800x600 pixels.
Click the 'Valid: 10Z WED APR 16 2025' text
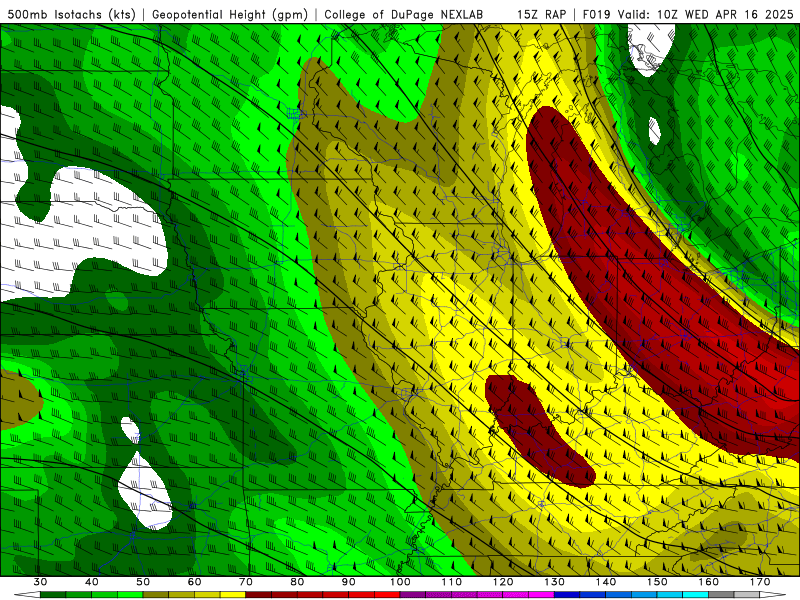[706, 14]
